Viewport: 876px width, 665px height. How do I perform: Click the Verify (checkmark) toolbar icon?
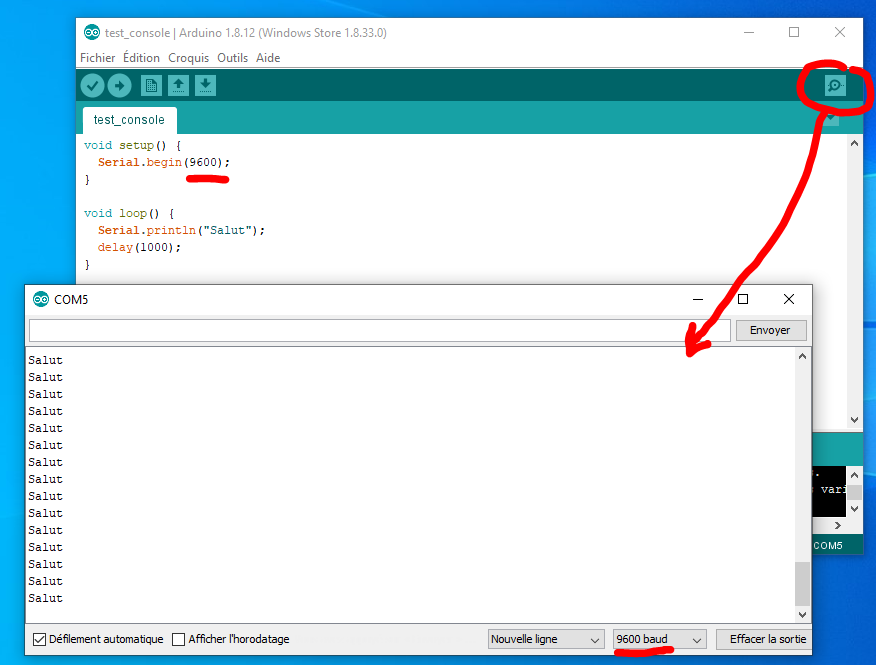tap(92, 86)
